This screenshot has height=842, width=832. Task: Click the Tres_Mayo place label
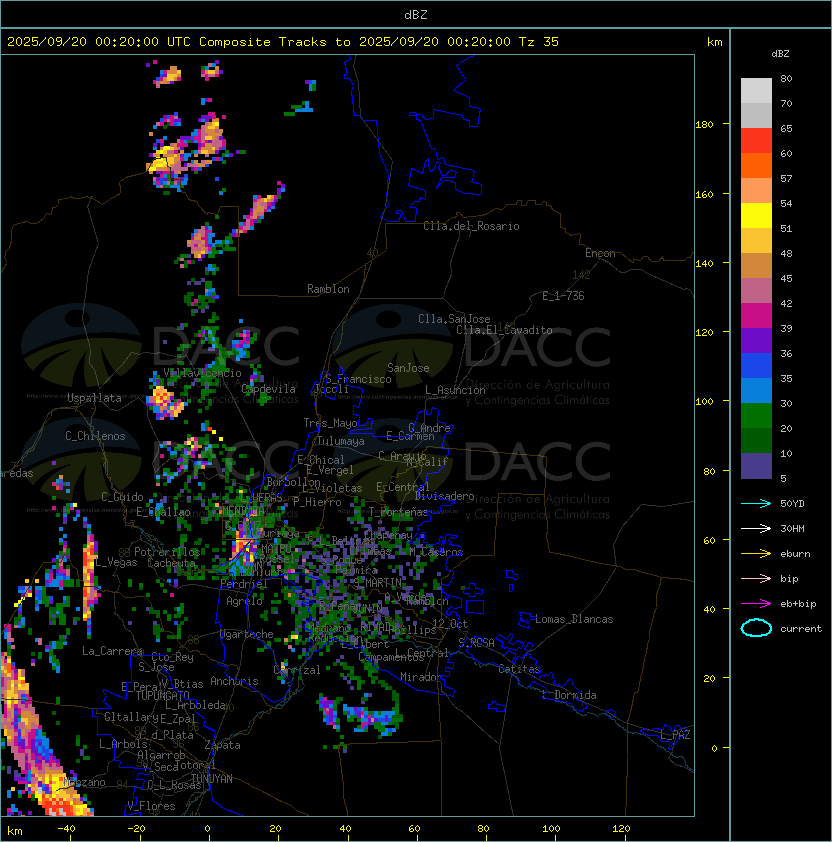pos(330,423)
